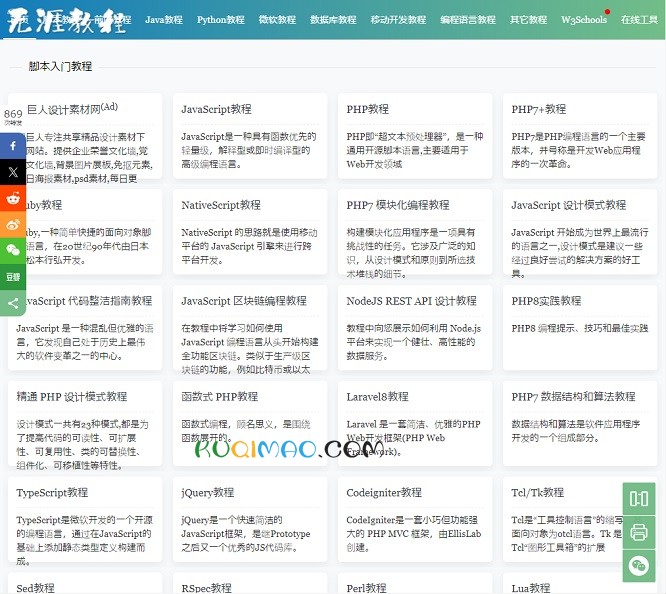Open generic share options icon
The width and height of the screenshot is (666, 594).
[x=13, y=303]
